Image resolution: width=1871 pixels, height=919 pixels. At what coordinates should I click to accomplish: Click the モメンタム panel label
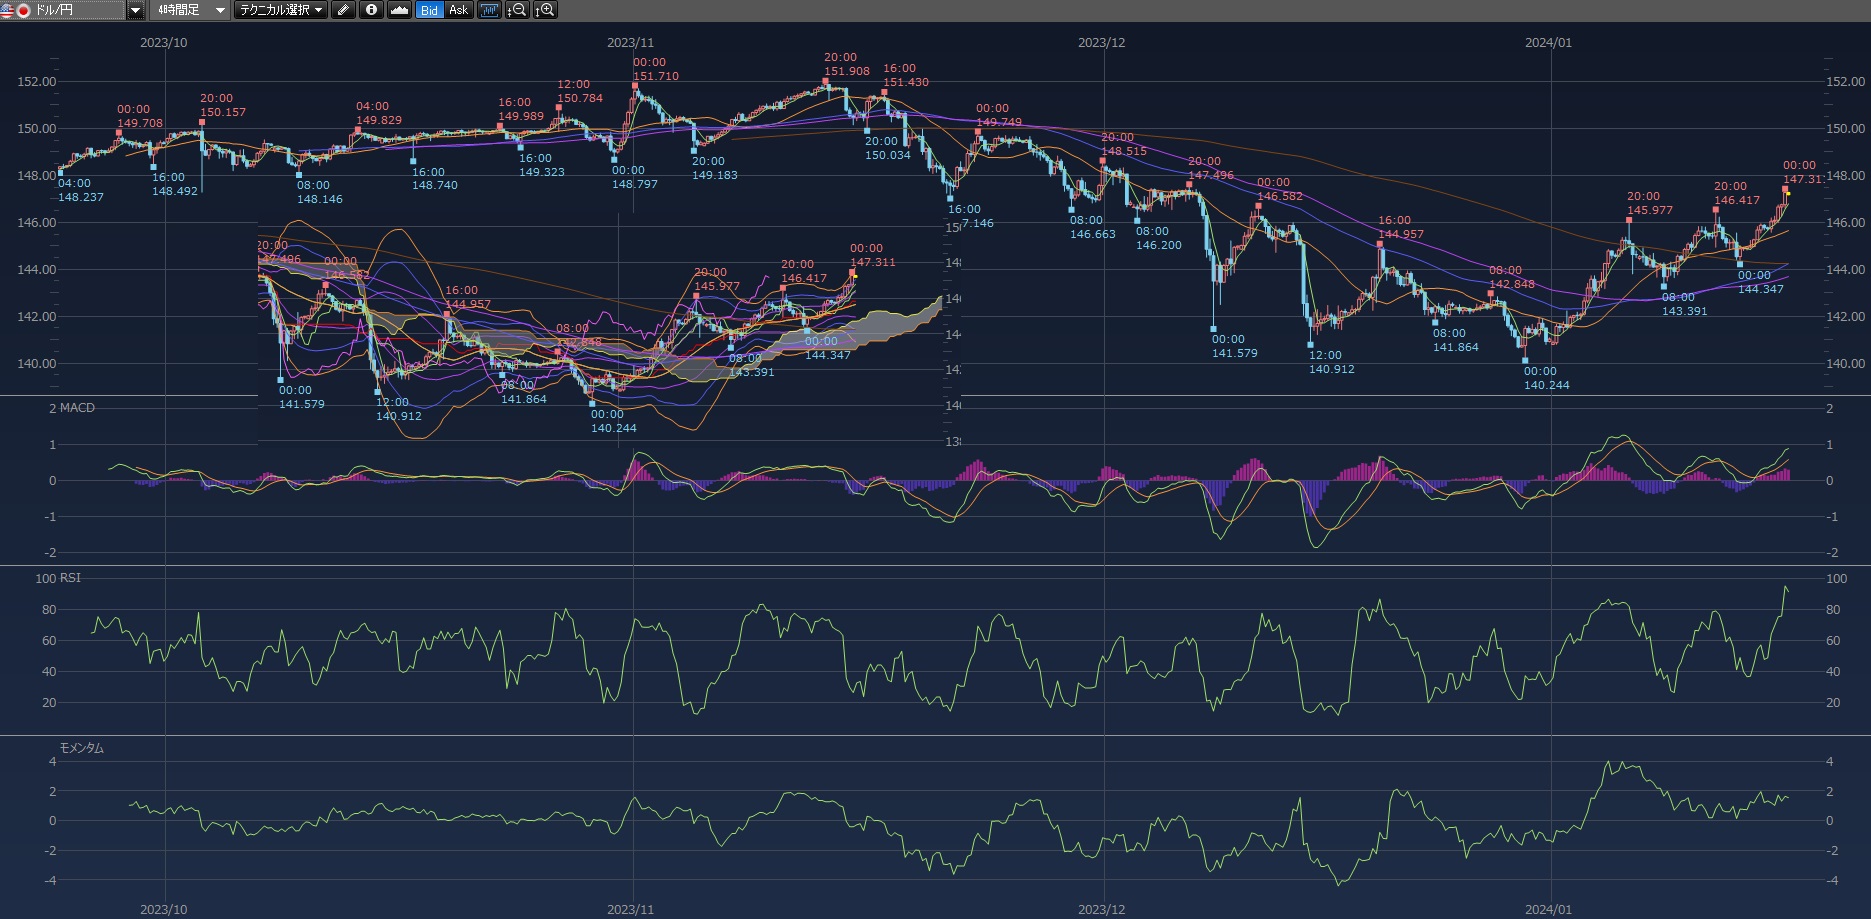click(82, 748)
